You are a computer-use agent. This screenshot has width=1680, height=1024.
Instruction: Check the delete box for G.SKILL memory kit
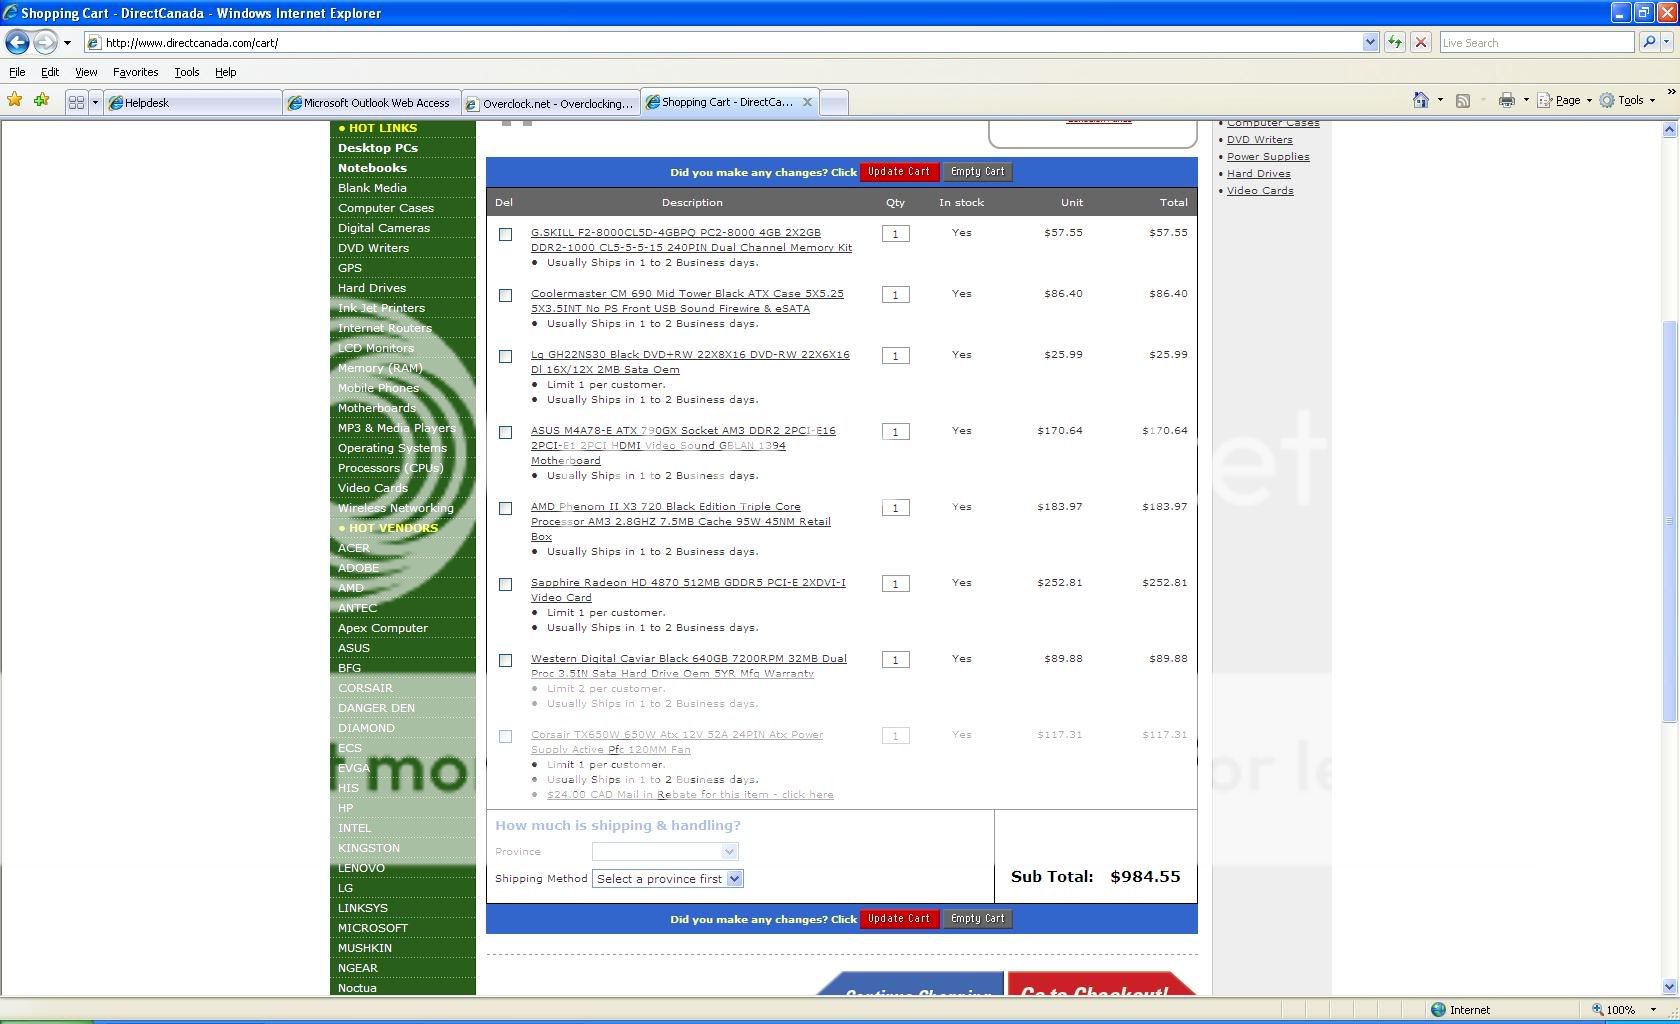[505, 234]
